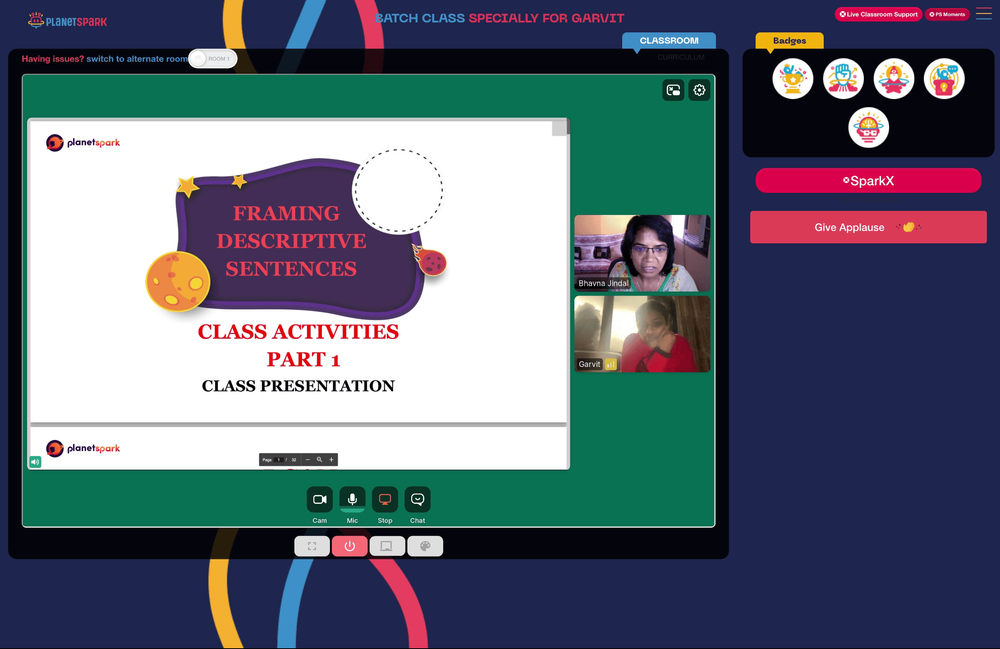Click the page number input field
Screen dimensions: 1000x649
pyautogui.click(x=279, y=460)
